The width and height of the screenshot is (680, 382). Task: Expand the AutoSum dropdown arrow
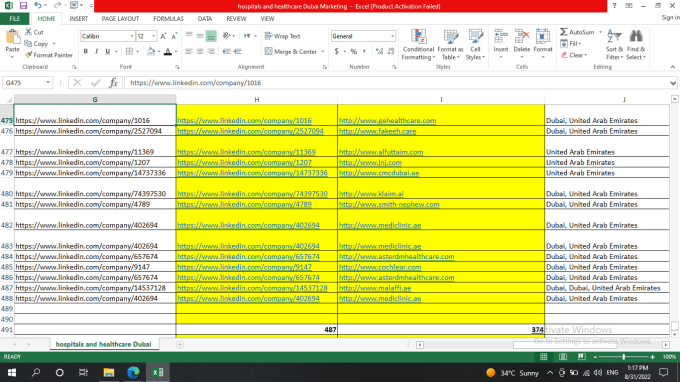pos(600,32)
